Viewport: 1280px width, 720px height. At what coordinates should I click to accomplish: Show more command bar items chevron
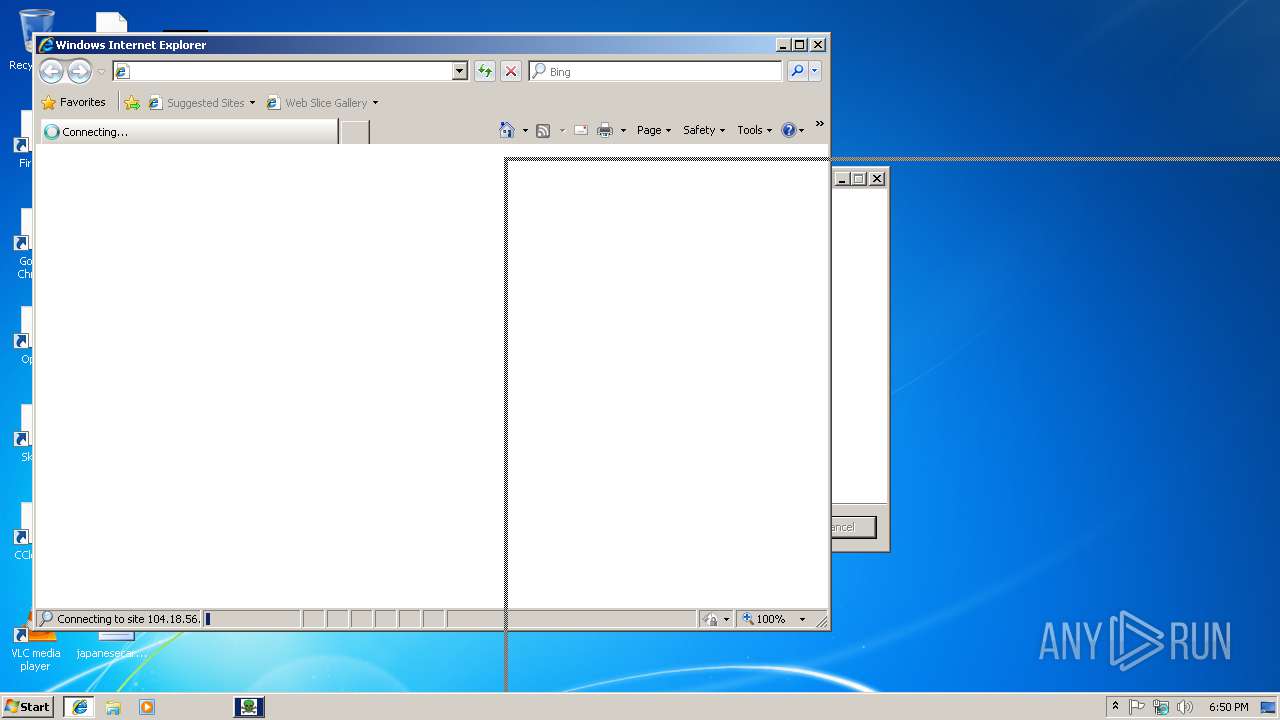coord(819,124)
